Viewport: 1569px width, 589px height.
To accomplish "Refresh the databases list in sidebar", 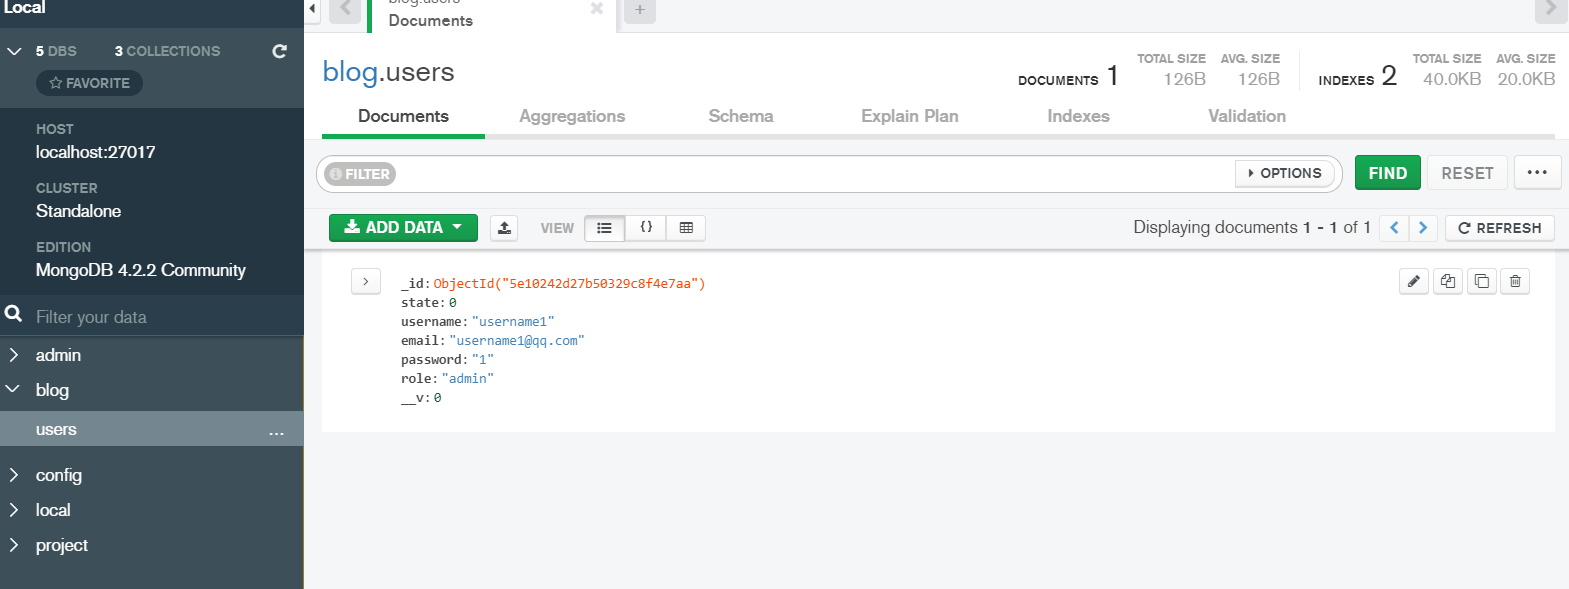I will pyautogui.click(x=279, y=51).
